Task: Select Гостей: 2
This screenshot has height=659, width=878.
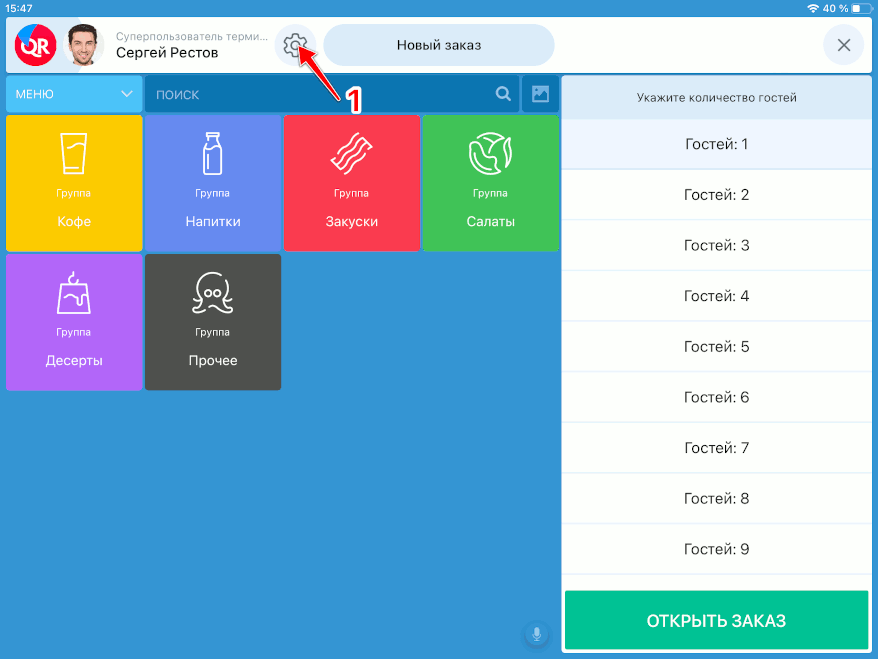Action: tap(716, 194)
